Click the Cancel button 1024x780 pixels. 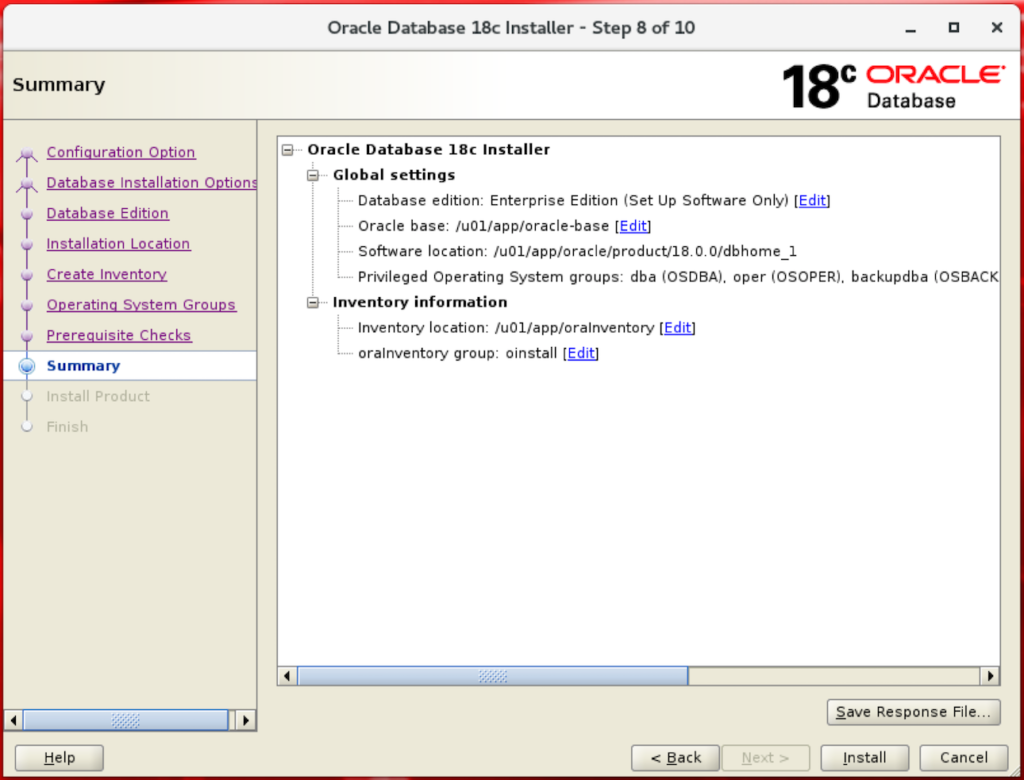point(963,758)
